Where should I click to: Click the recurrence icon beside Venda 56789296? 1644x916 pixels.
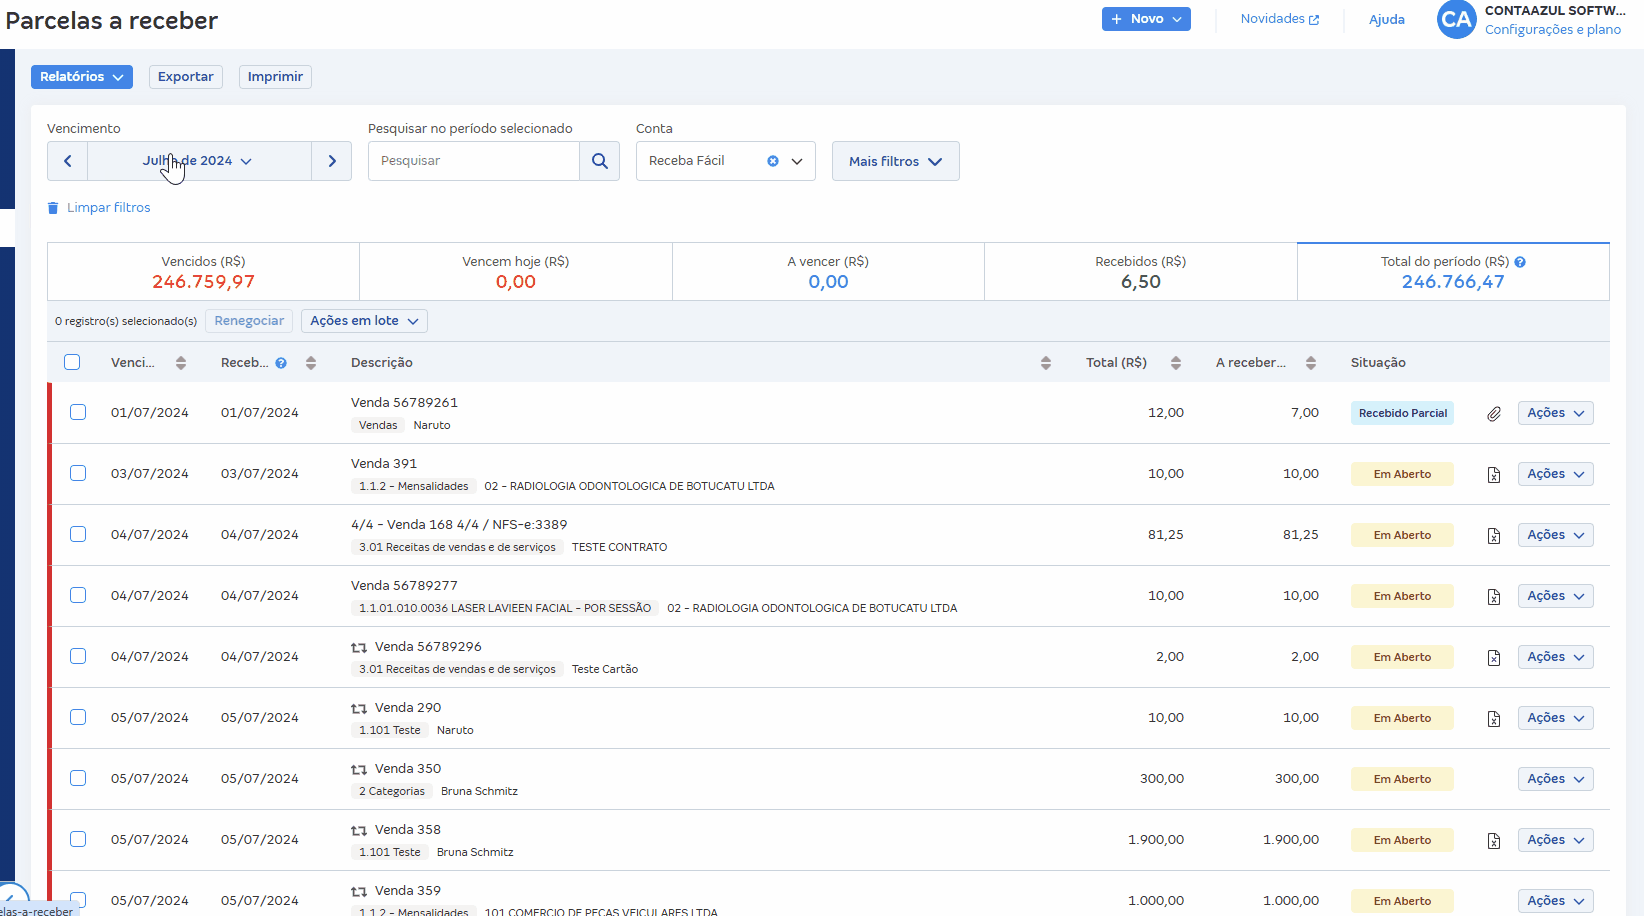359,648
